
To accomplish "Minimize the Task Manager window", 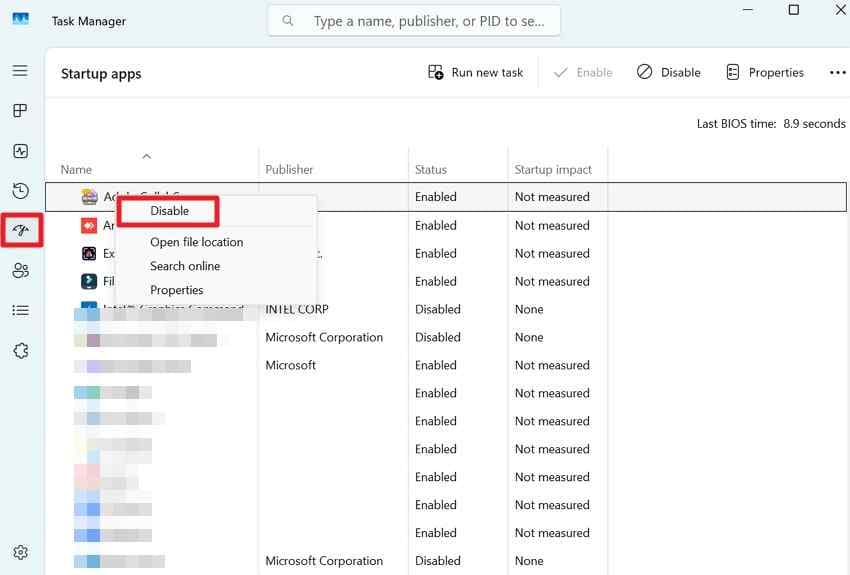I will (x=748, y=10).
